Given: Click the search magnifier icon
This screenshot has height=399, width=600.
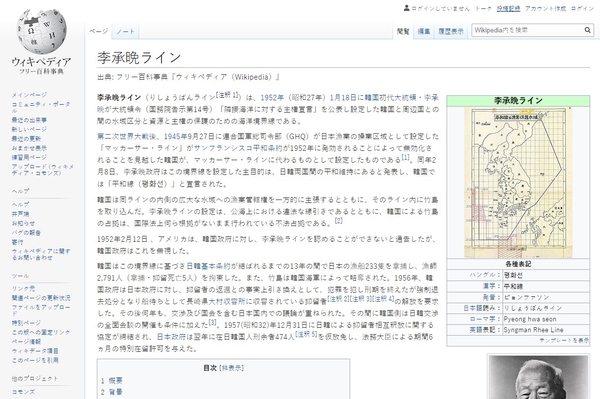Looking at the screenshot, I should coord(587,30).
